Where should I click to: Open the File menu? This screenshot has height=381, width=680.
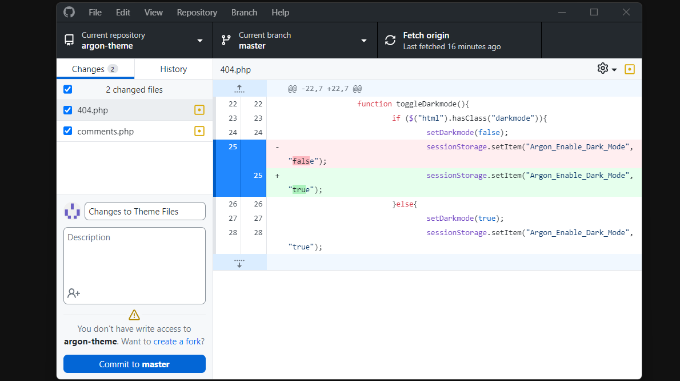(x=95, y=13)
